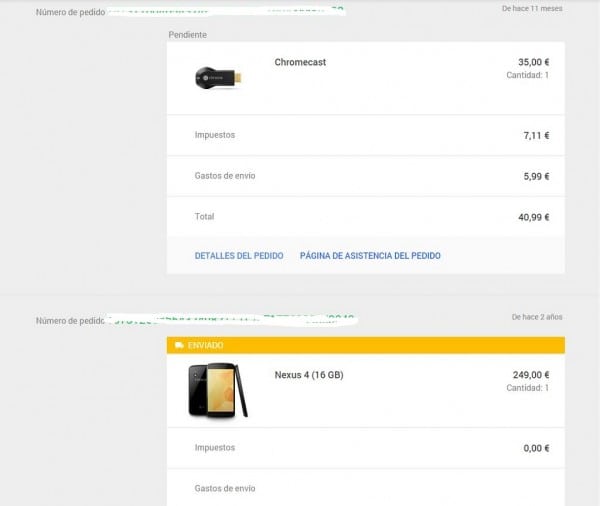
Task: Click Impuestos label in Chromecast order
Action: 215,135
